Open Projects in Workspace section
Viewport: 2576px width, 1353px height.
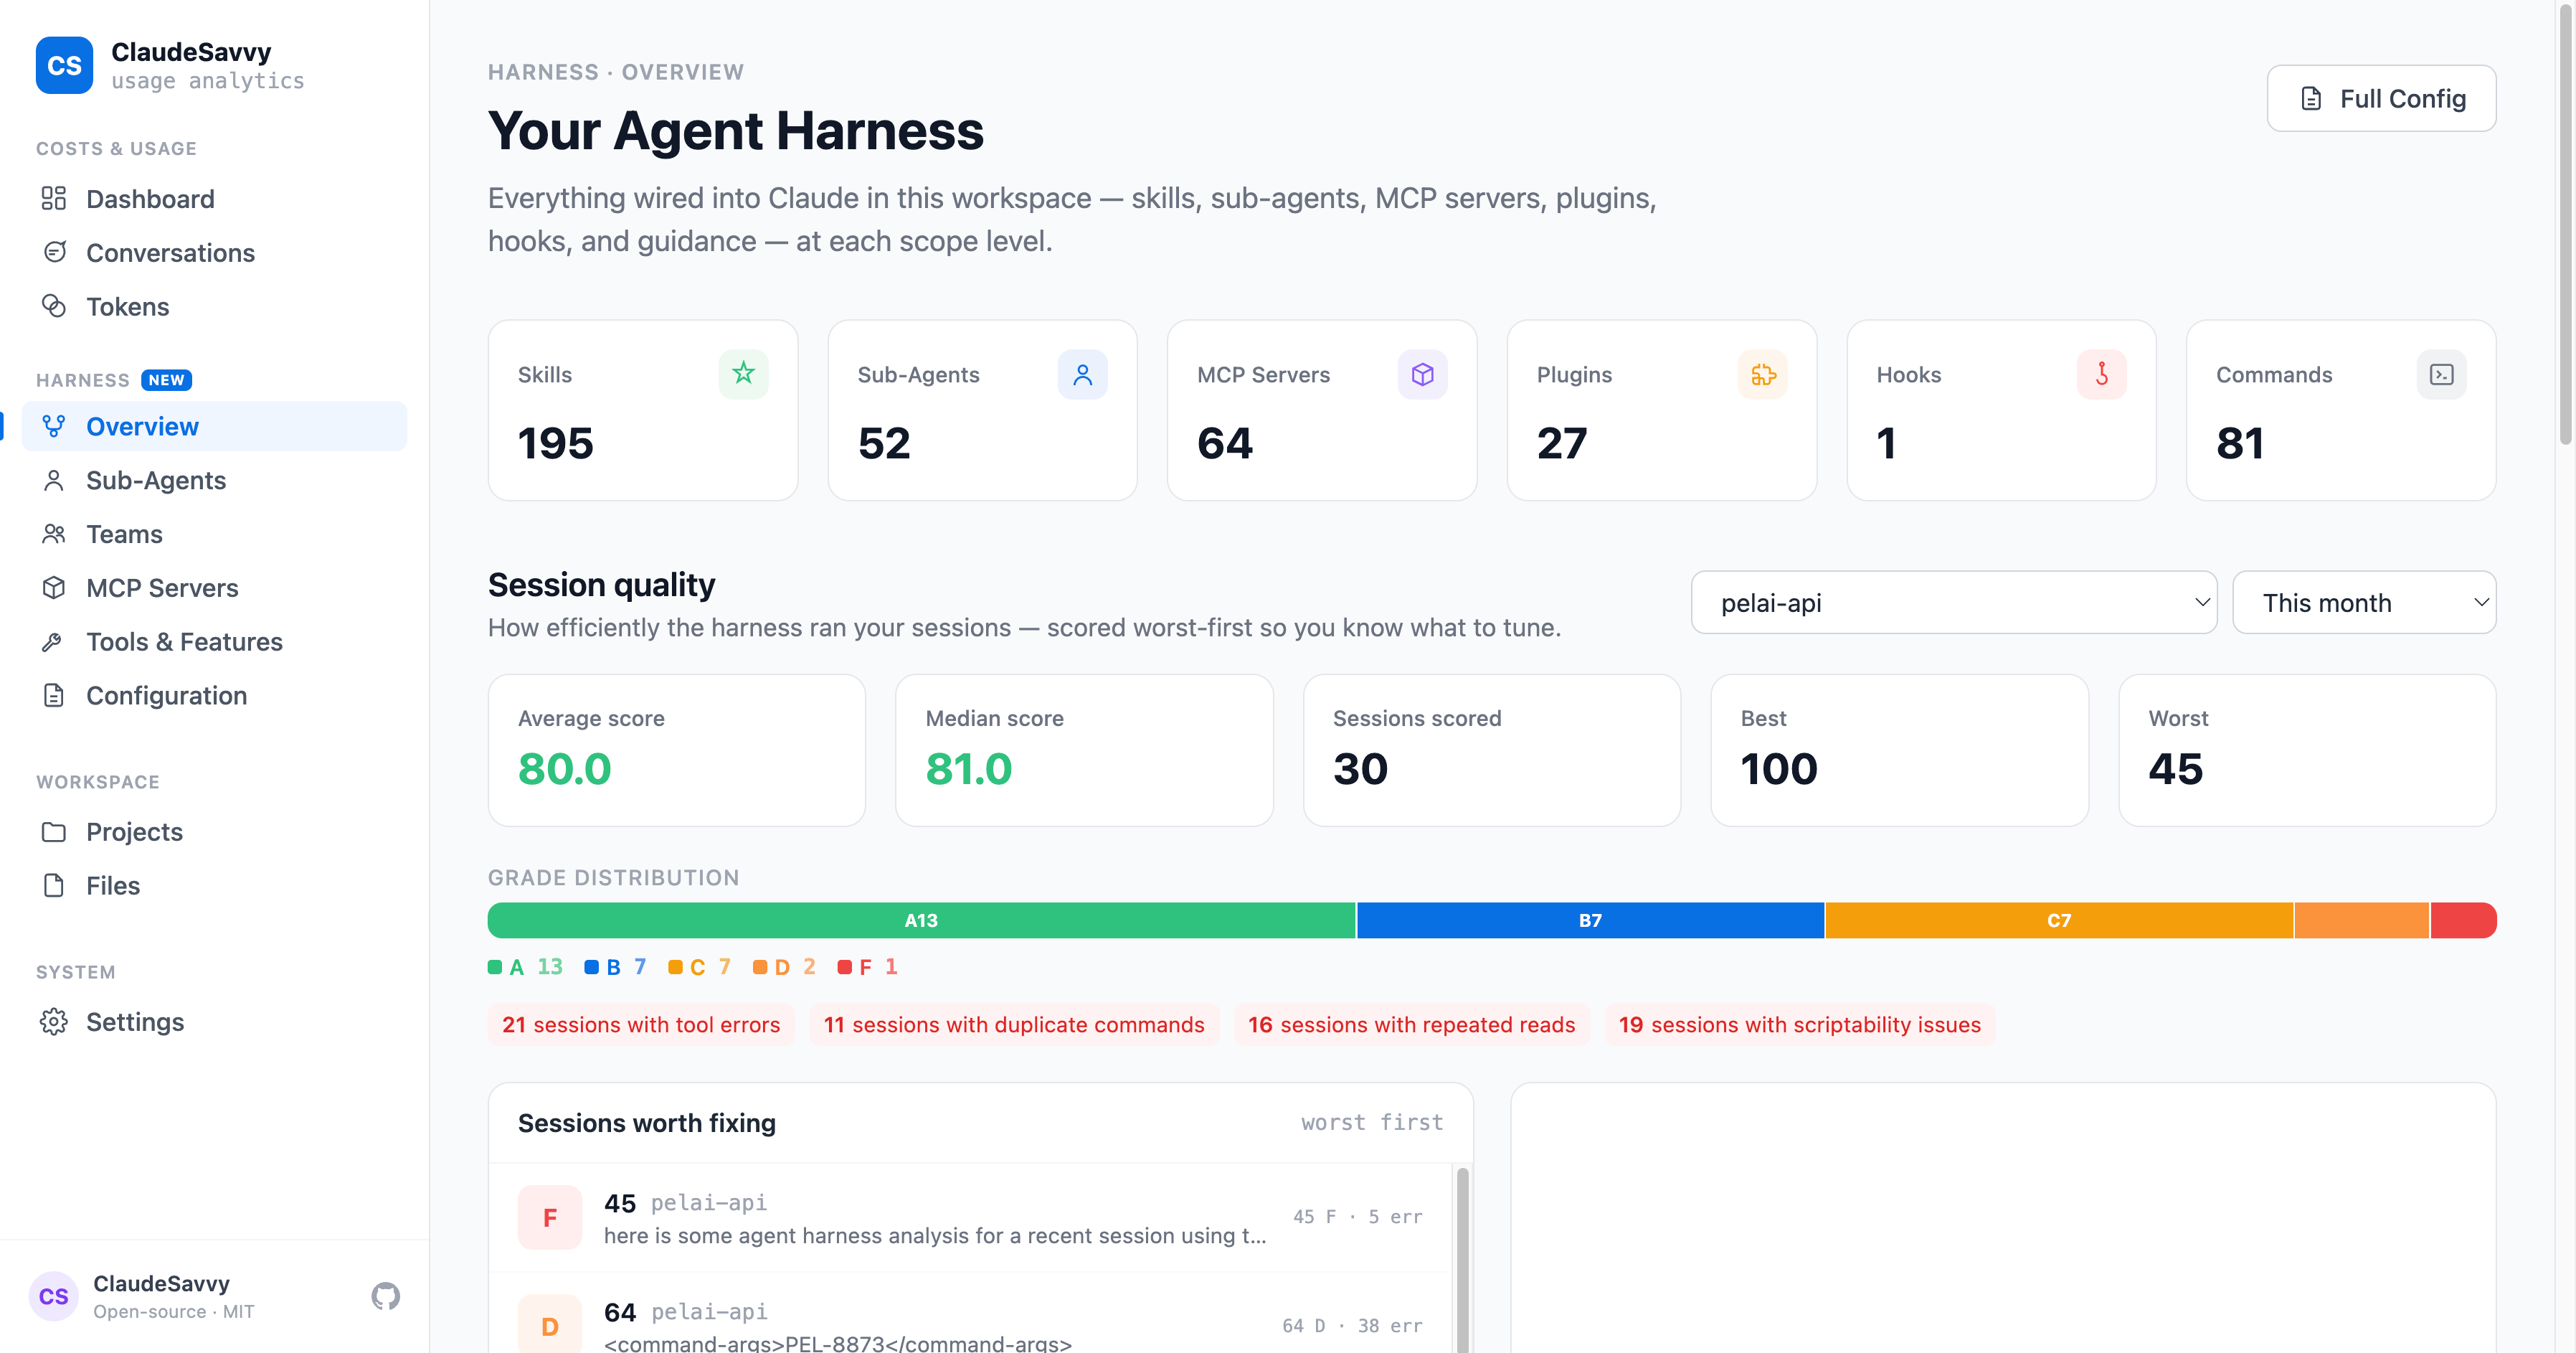pyautogui.click(x=214, y=832)
